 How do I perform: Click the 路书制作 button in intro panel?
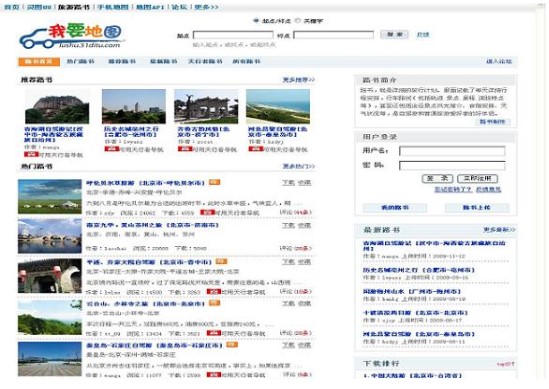[493, 122]
